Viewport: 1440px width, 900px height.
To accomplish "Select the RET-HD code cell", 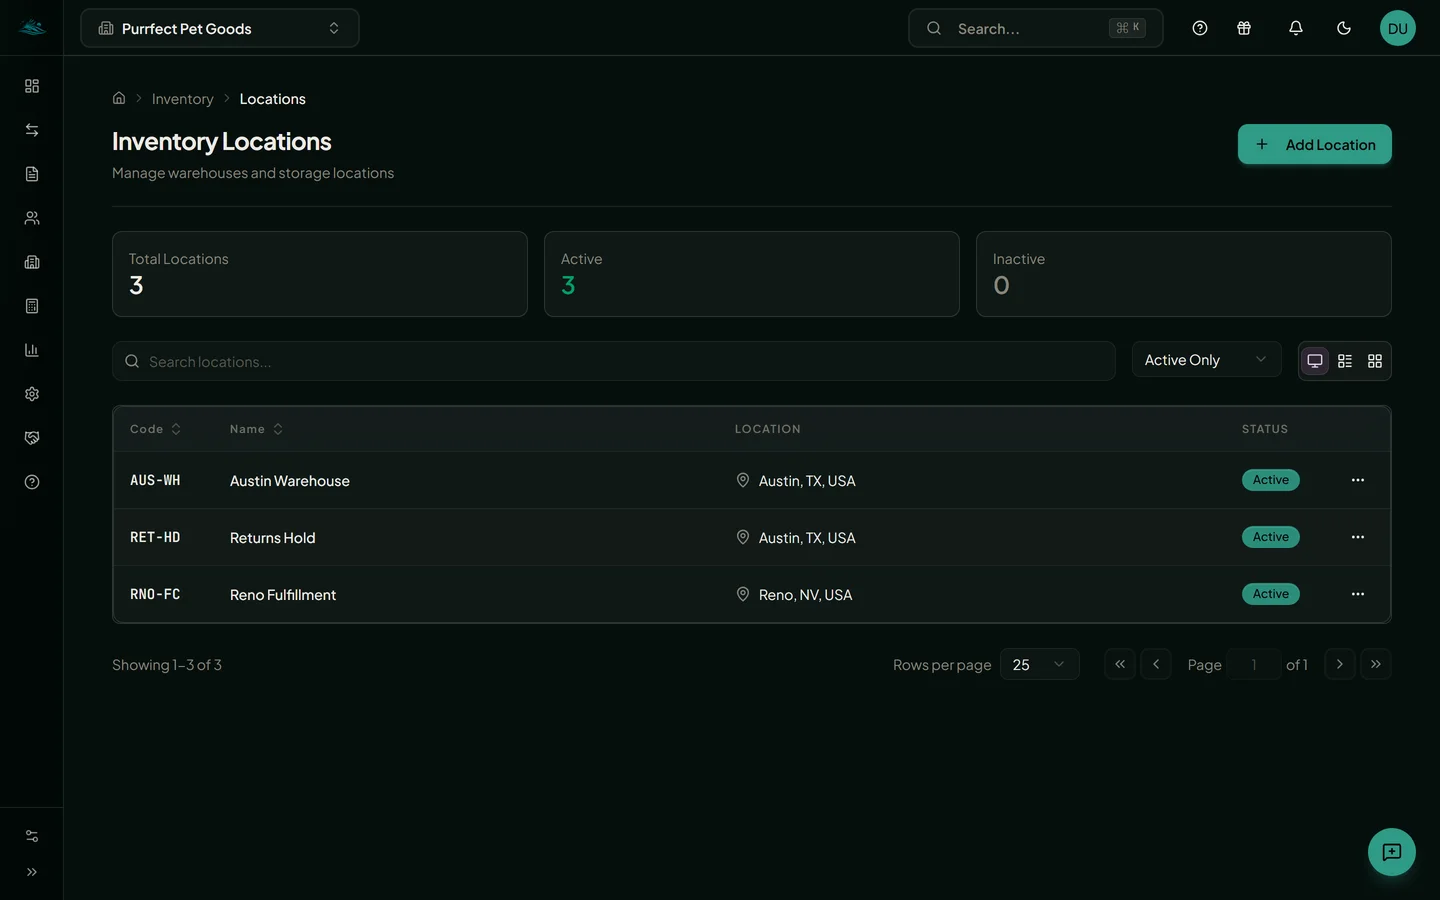I will 155,537.
